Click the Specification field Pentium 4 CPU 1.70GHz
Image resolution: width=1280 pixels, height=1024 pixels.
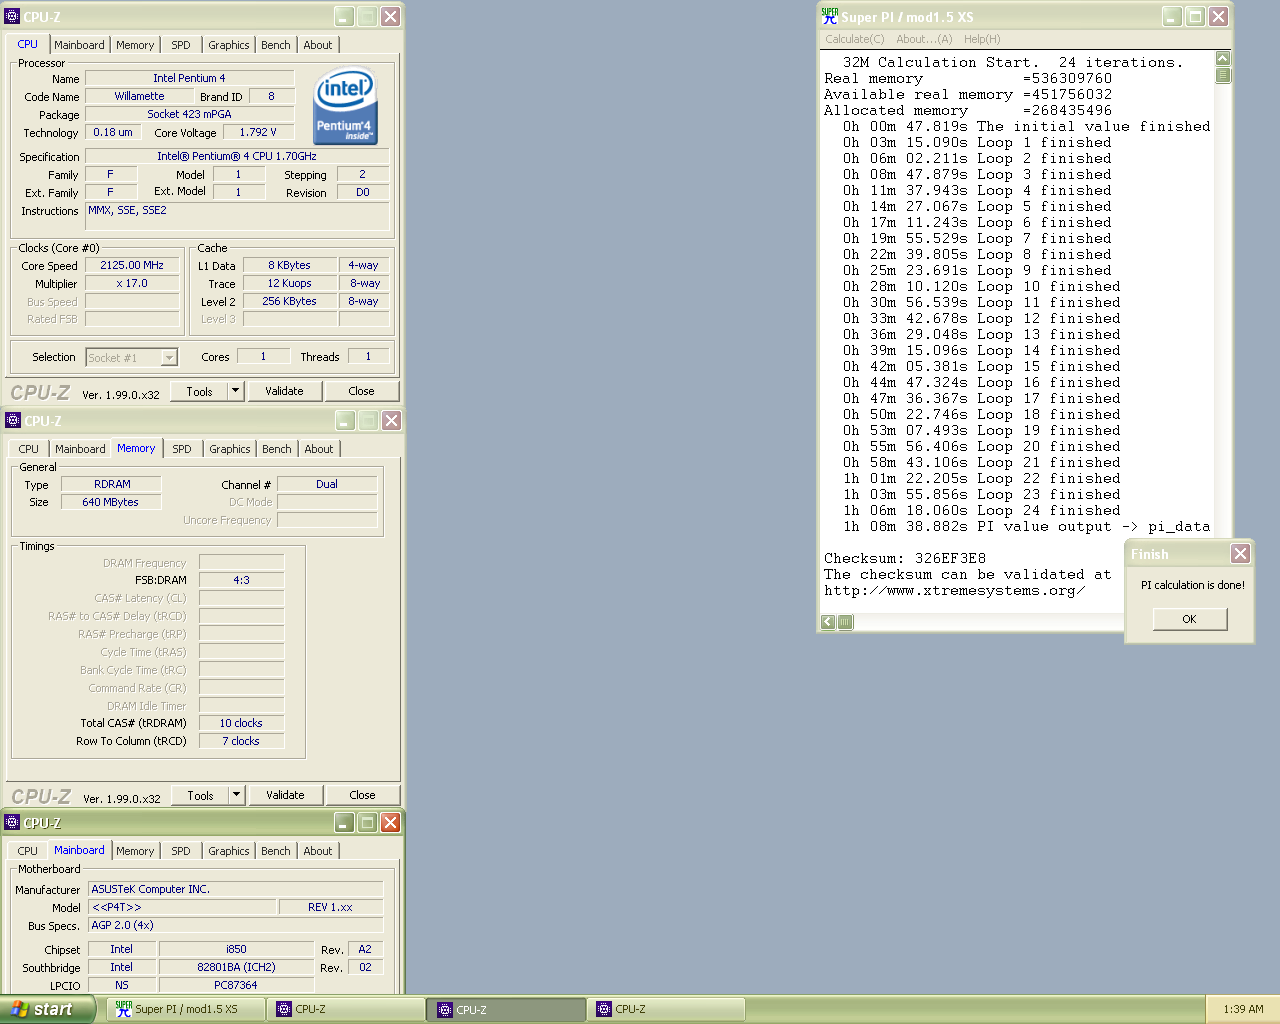click(237, 156)
